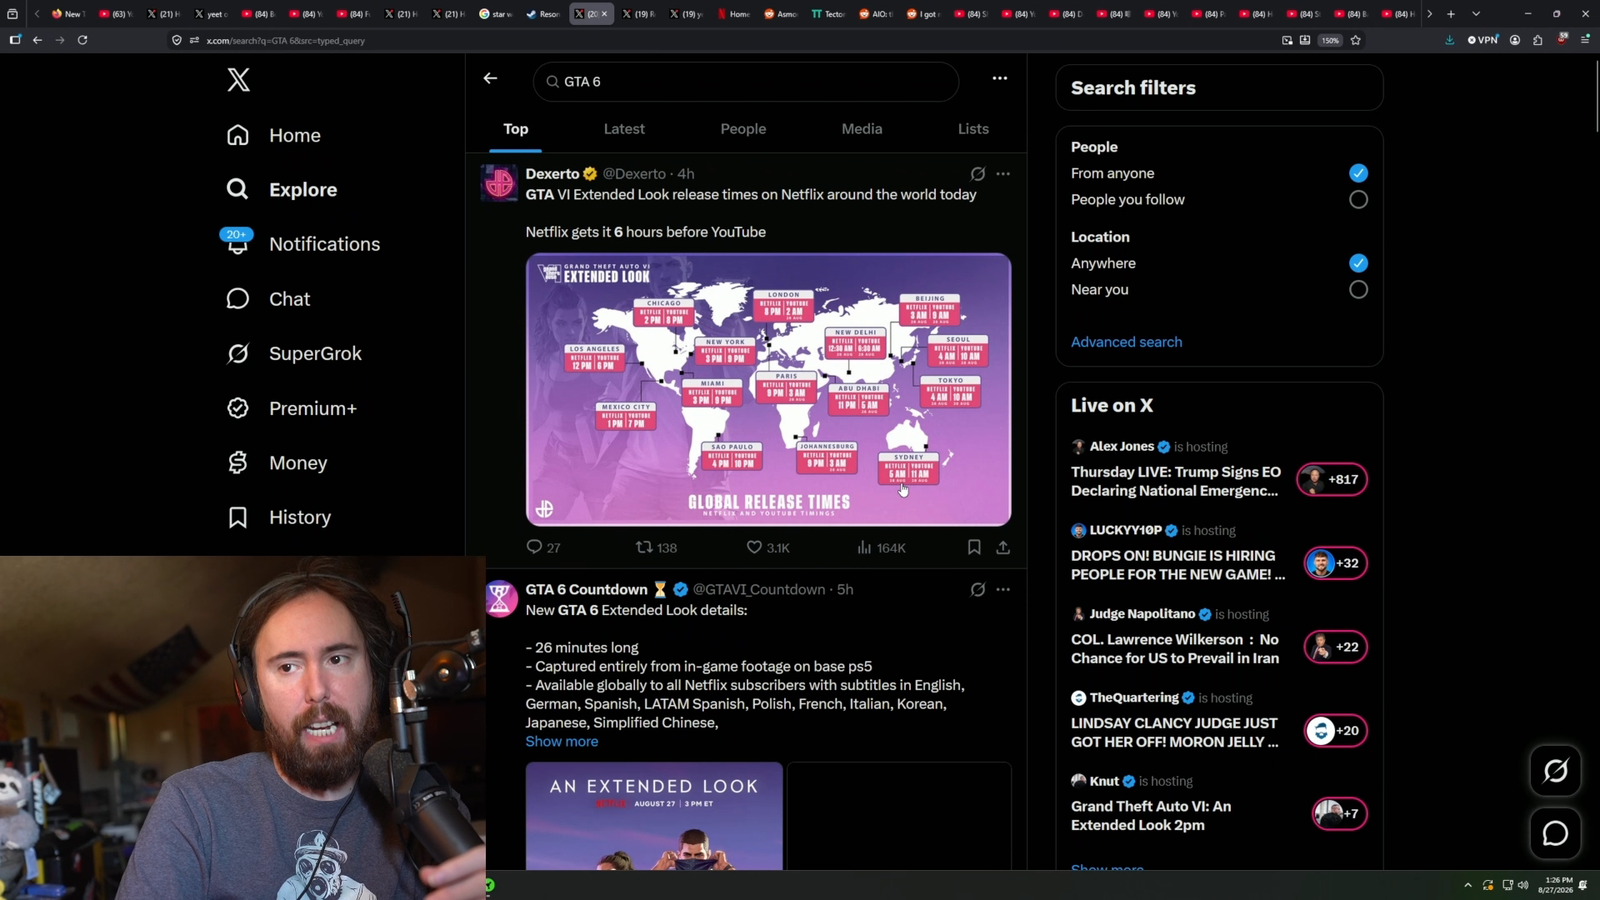Click the X logo in sidebar

(x=238, y=80)
